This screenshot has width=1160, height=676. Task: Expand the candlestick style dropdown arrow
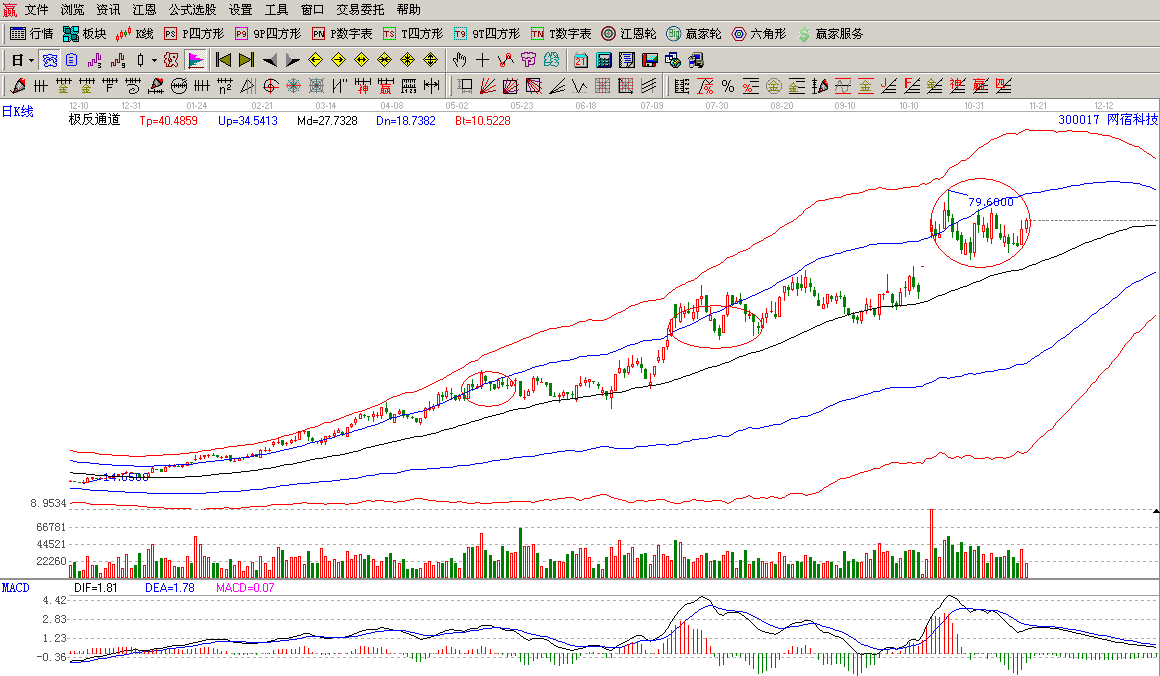tap(154, 60)
